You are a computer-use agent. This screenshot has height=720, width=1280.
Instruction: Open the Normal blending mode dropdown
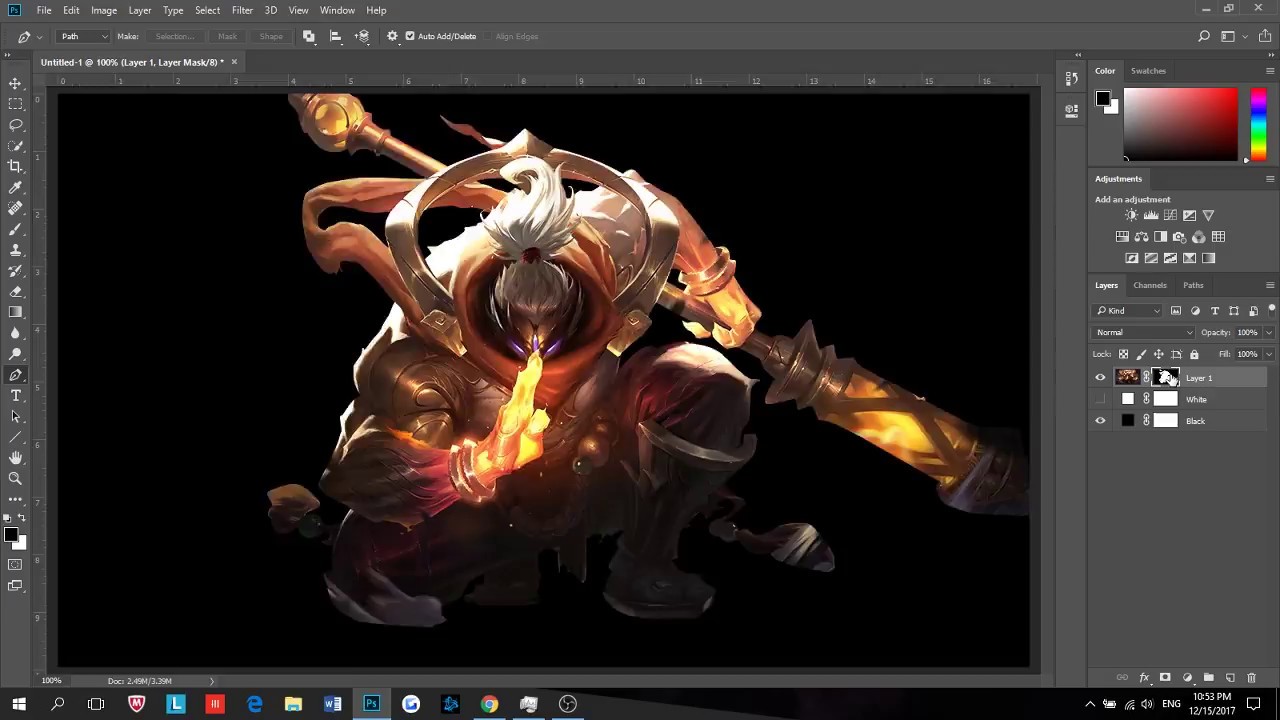click(x=1143, y=332)
